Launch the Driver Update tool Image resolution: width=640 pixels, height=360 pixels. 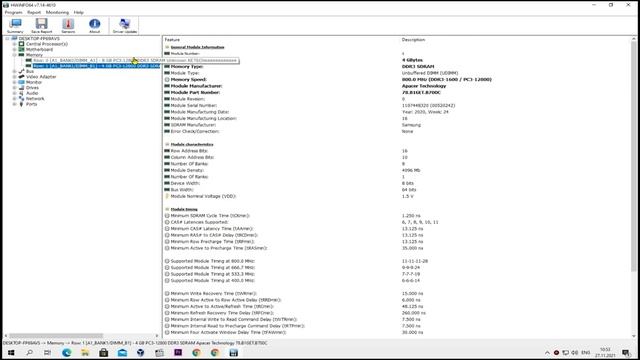(x=124, y=26)
